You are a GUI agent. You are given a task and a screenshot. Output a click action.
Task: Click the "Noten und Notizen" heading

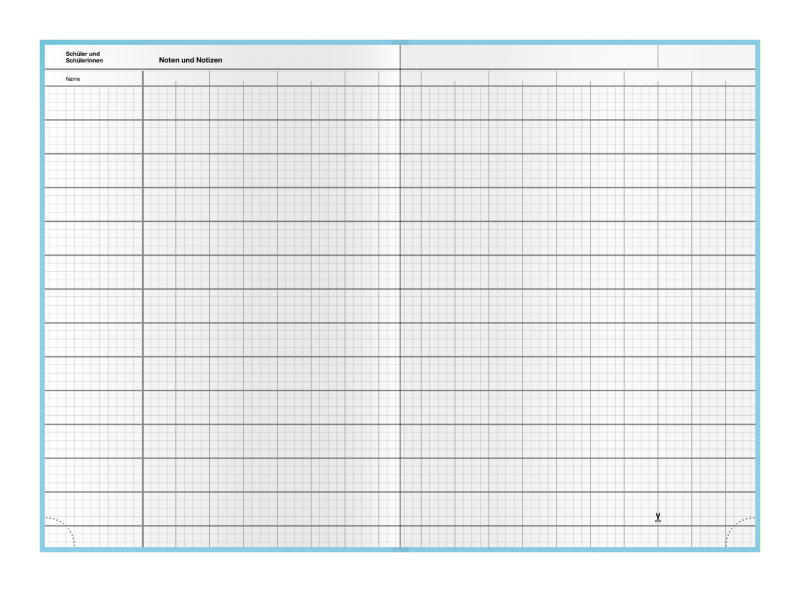[190, 60]
